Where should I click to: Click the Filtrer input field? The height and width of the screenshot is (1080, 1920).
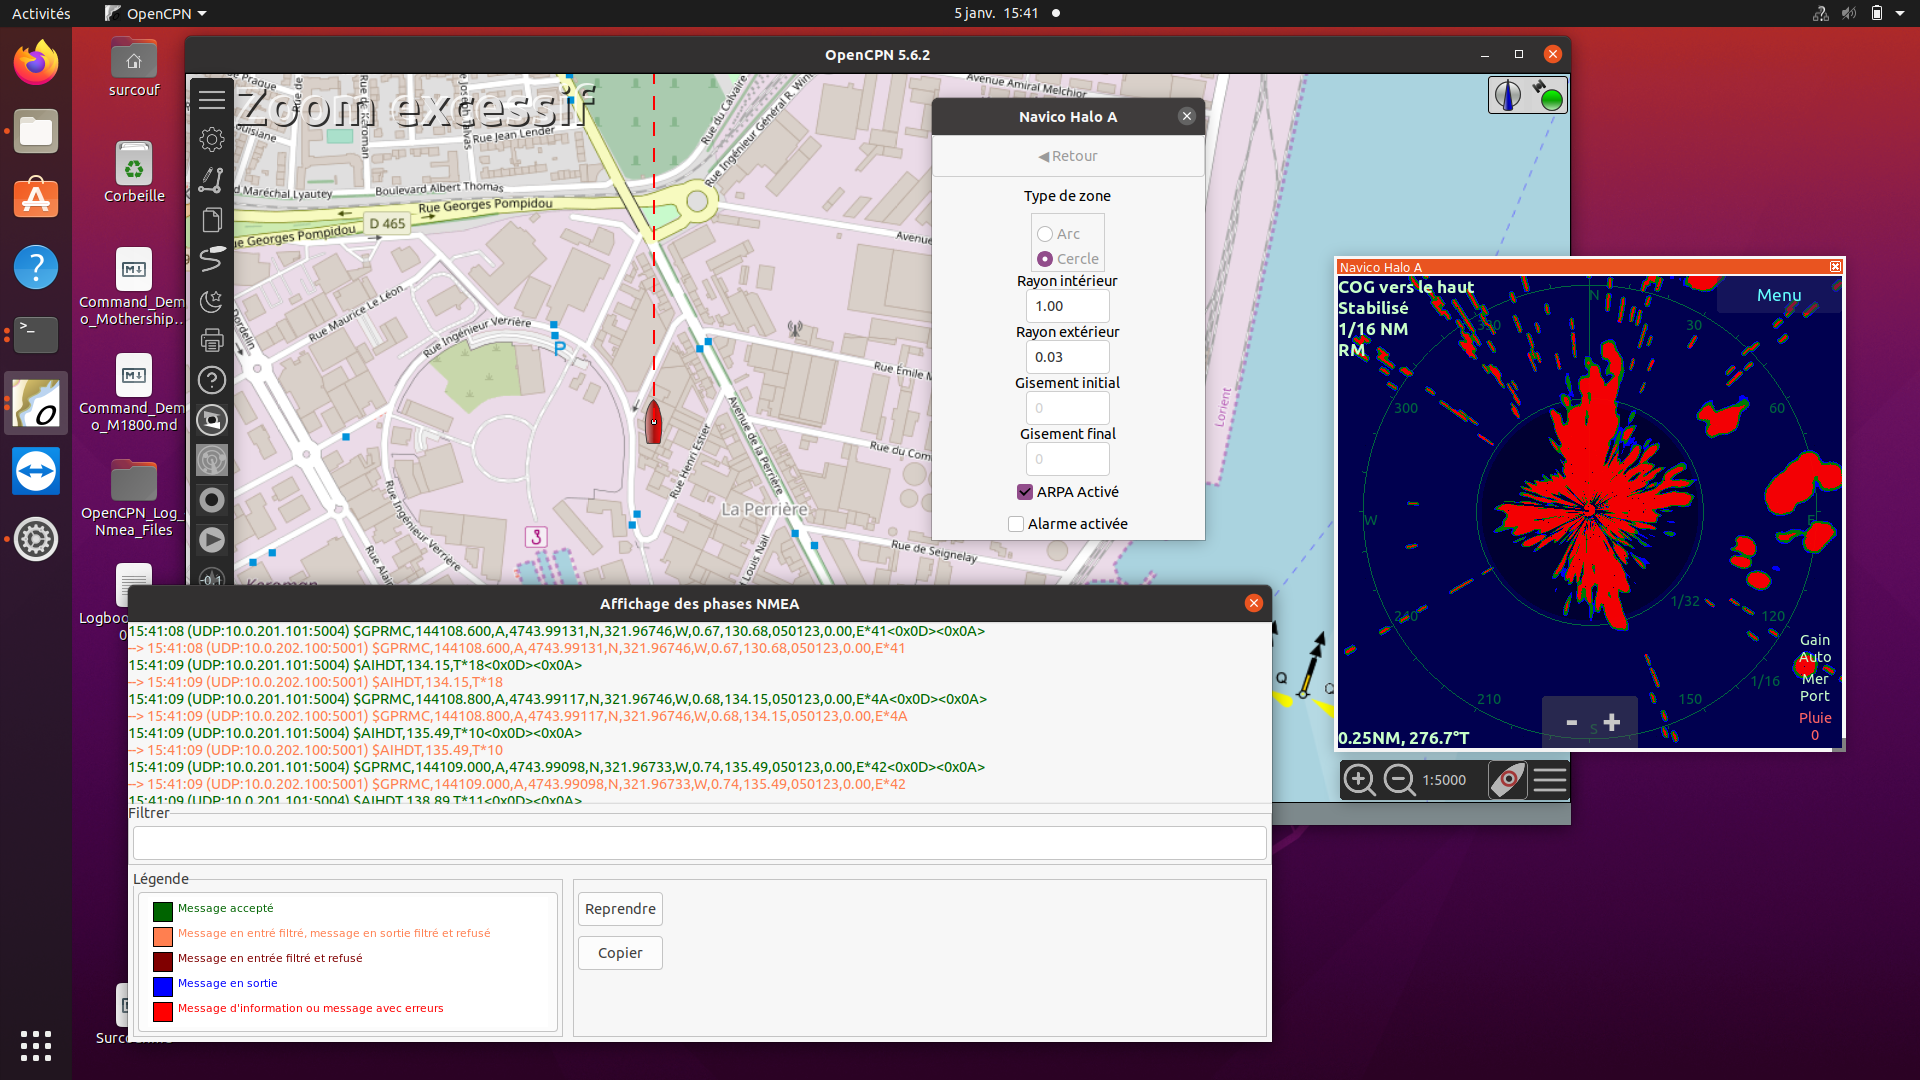pos(698,842)
